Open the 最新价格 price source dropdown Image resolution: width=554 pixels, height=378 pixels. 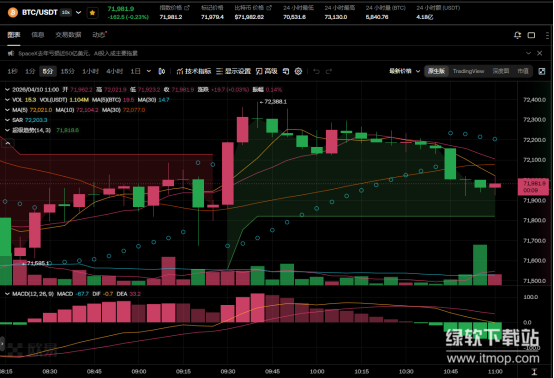click(x=404, y=71)
